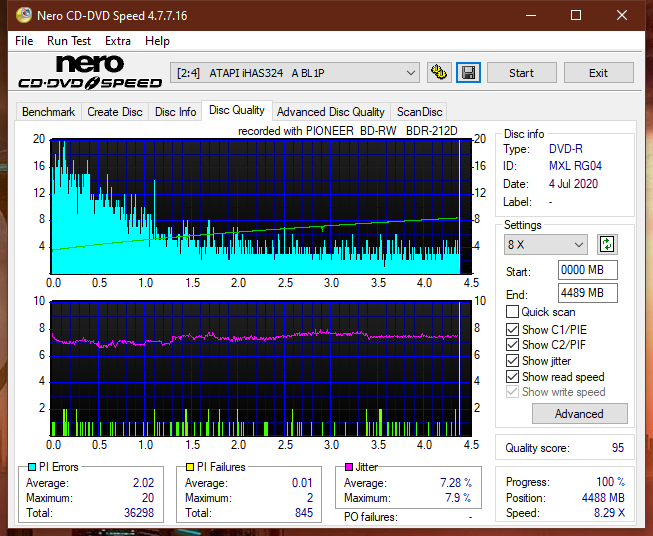Viewport: 653px width, 536px height.
Task: Click the PI Failures total value 845
Action: tap(304, 513)
